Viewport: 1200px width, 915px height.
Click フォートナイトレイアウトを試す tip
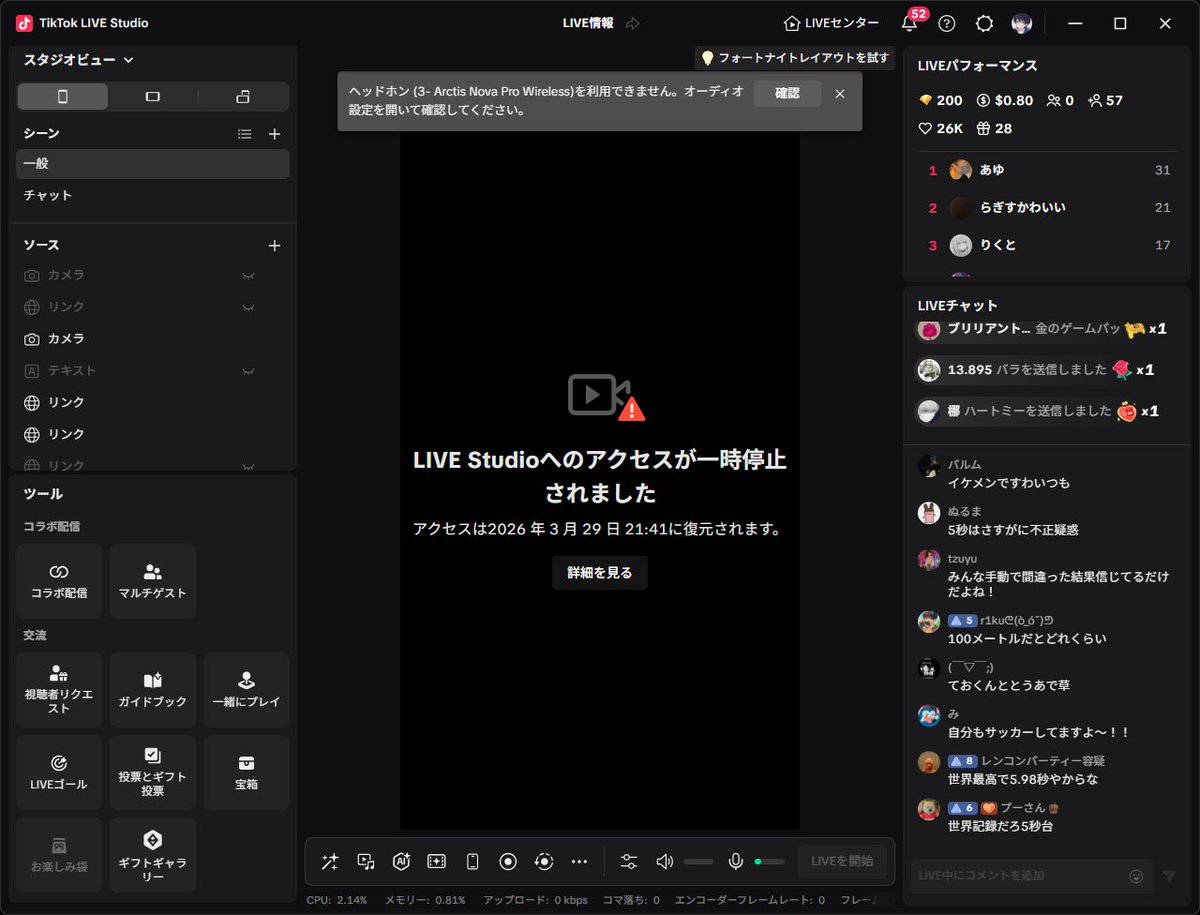click(x=795, y=58)
